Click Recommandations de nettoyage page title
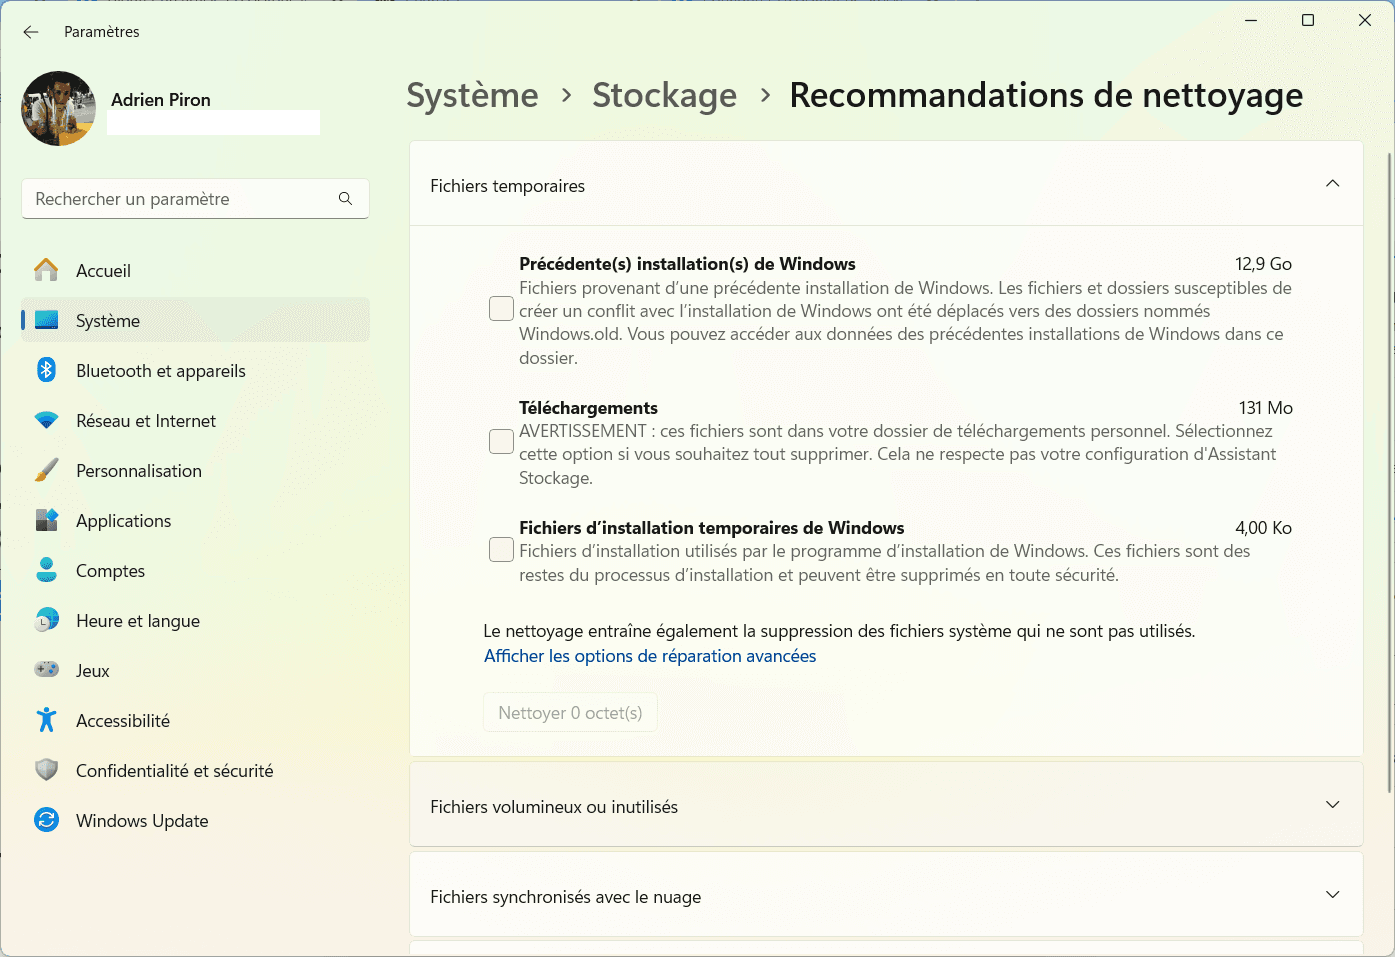Screen dimensions: 1395x957 (1046, 96)
